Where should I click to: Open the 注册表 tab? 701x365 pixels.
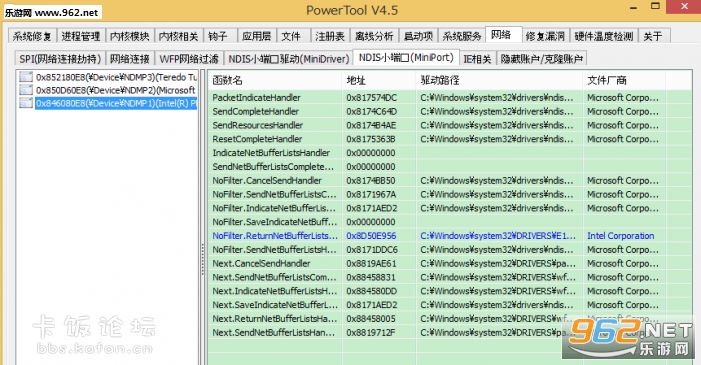coord(330,36)
